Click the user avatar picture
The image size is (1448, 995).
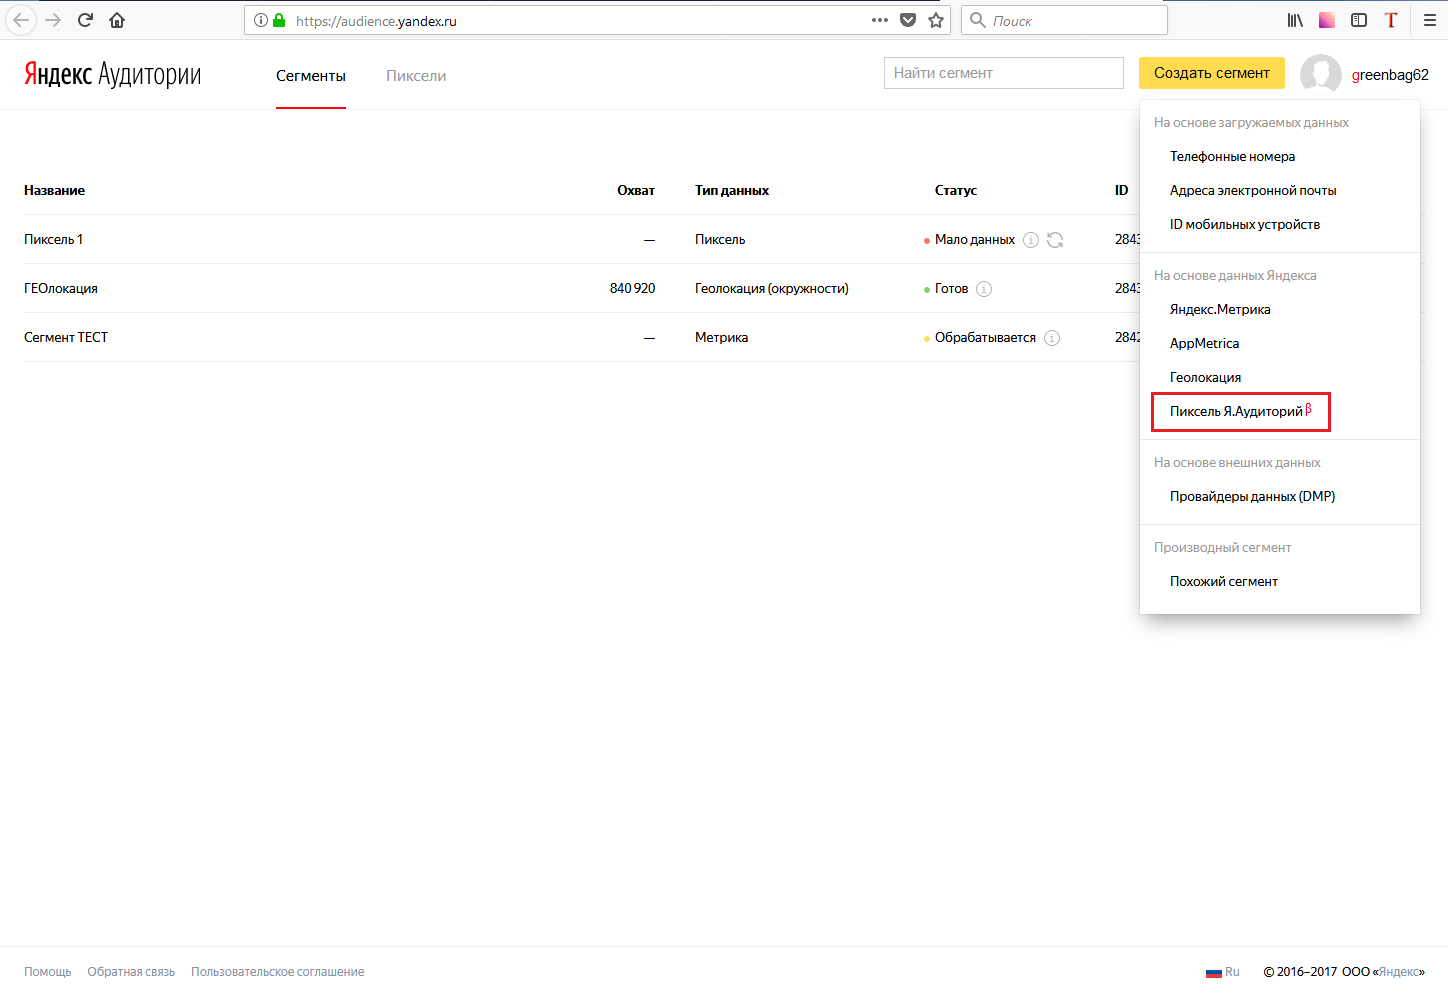pyautogui.click(x=1321, y=74)
